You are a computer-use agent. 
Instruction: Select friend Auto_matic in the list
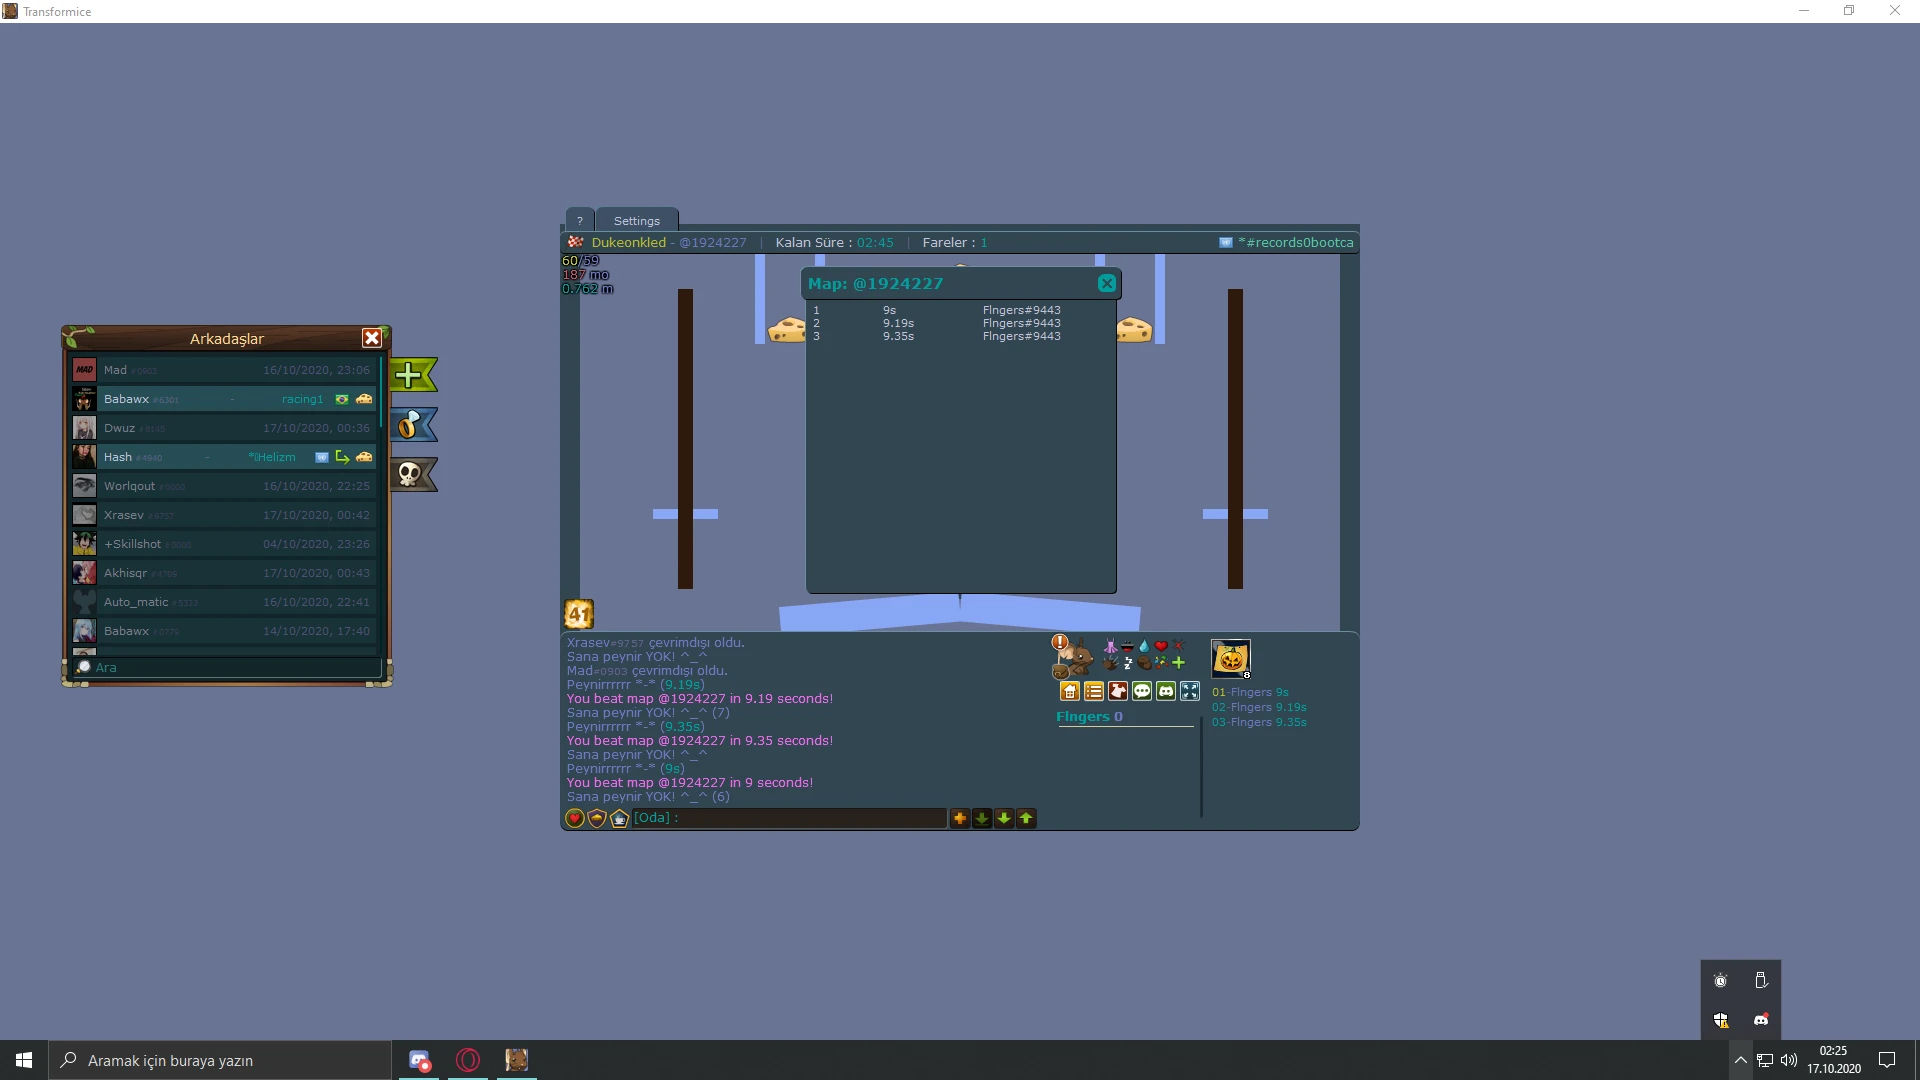click(x=223, y=602)
